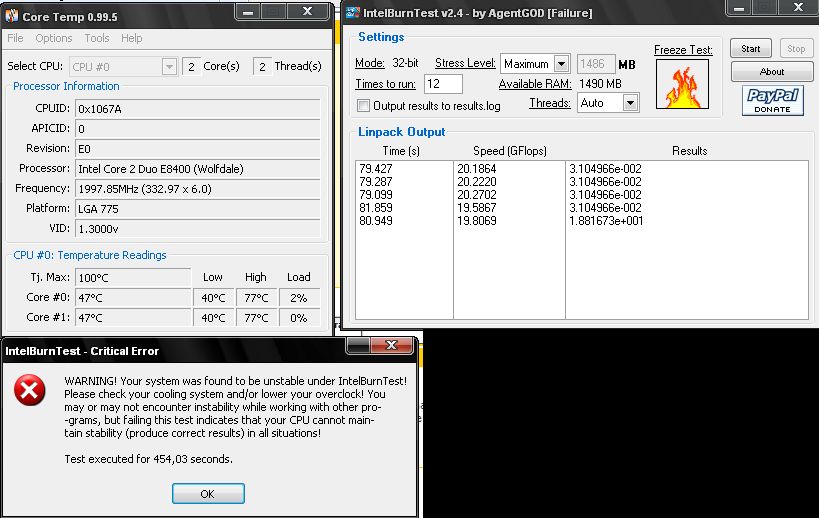Click the speed value 19.8069

coord(476,221)
